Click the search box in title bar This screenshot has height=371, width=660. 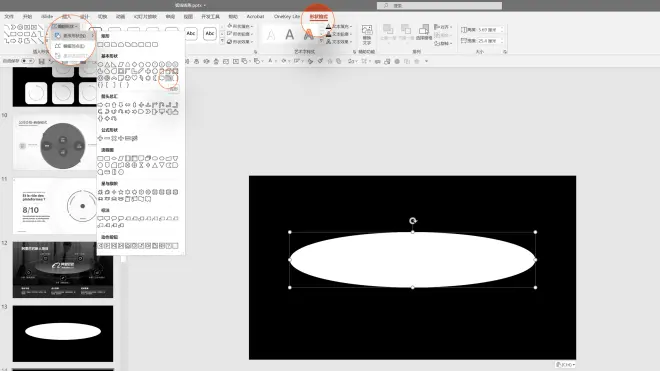click(439, 5)
